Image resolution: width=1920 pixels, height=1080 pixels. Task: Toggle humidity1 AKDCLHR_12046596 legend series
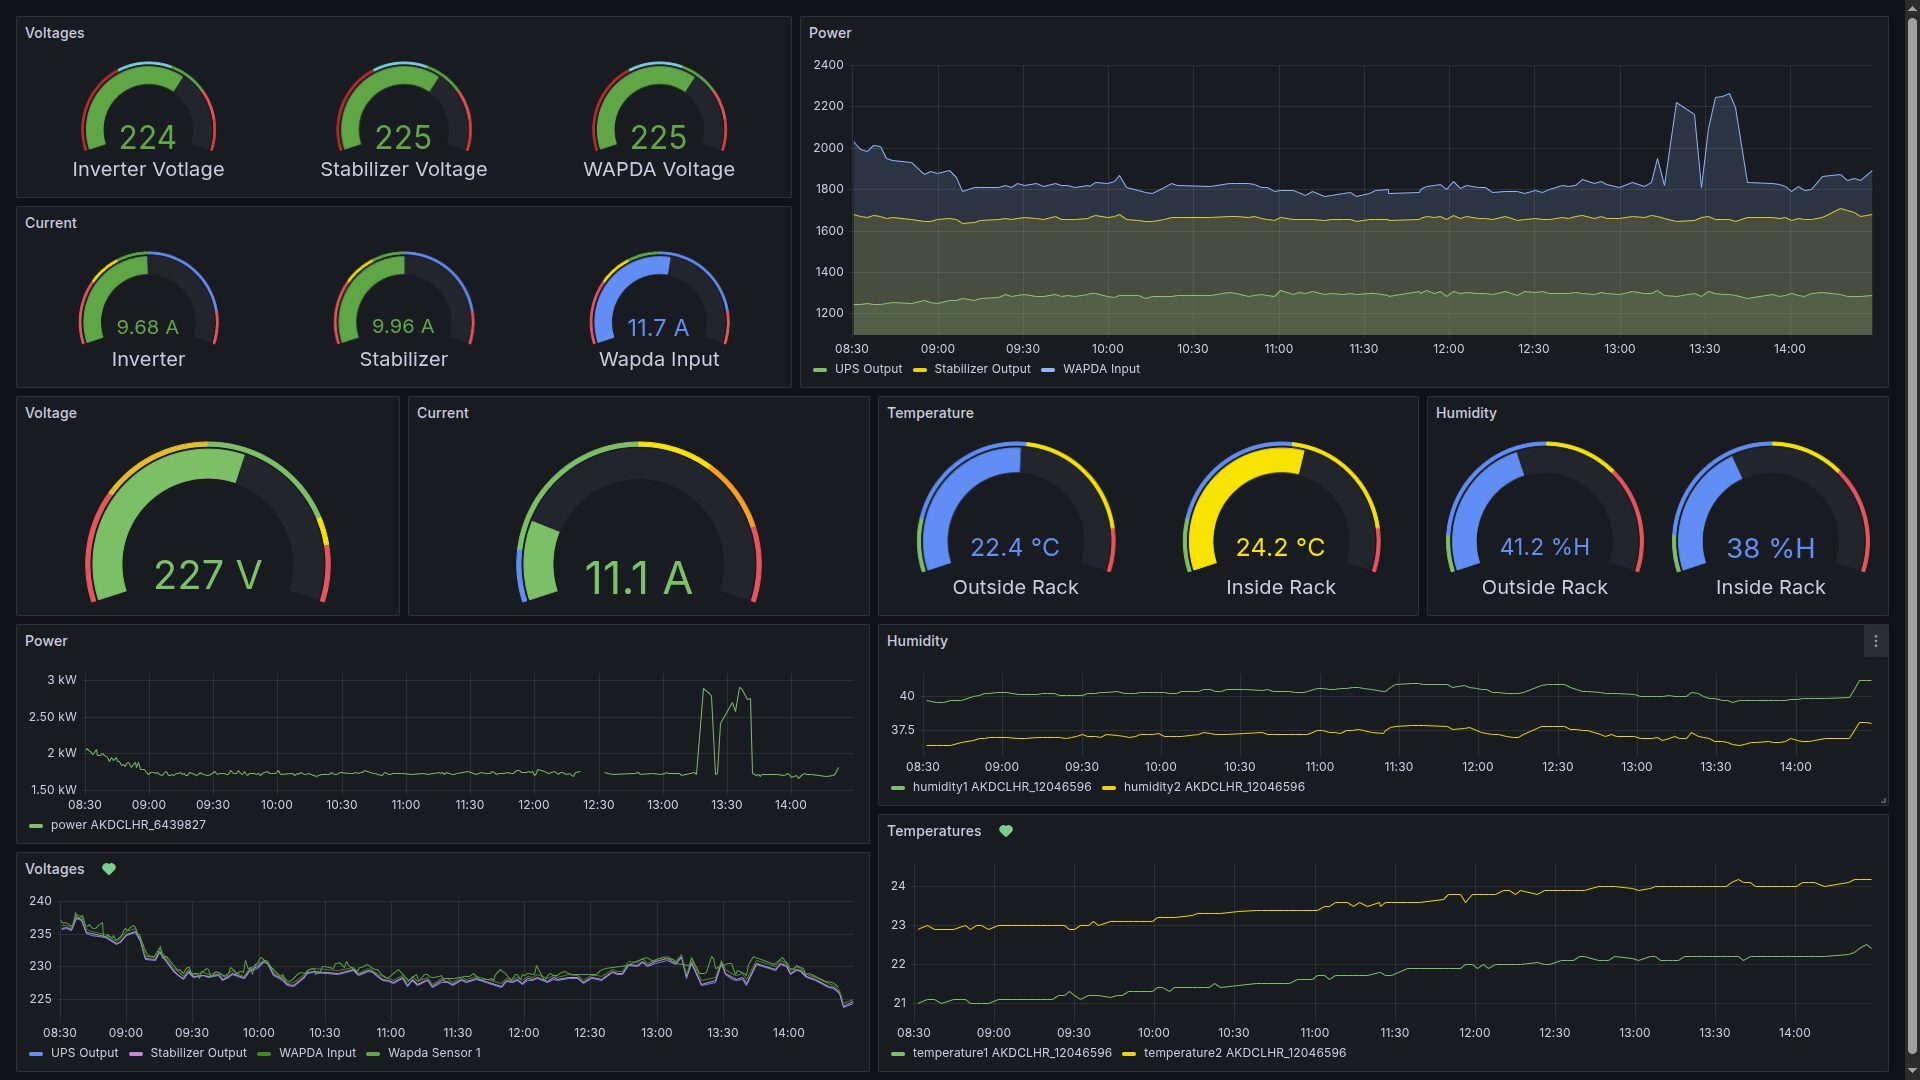(1000, 787)
